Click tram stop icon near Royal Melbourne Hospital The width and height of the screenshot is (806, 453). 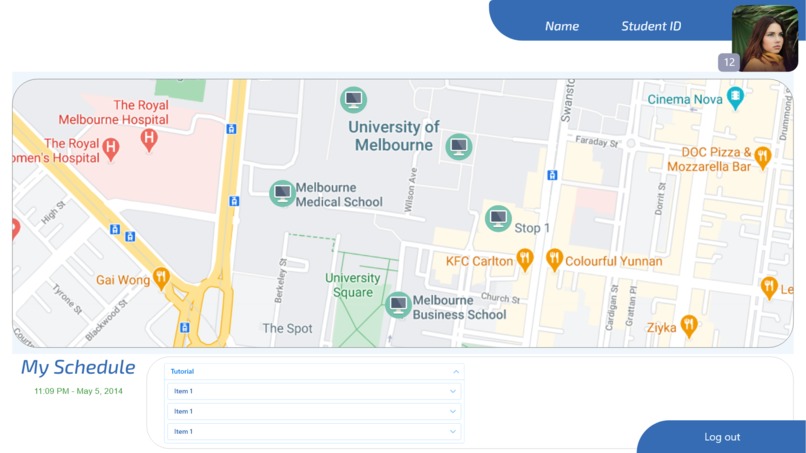(x=231, y=129)
